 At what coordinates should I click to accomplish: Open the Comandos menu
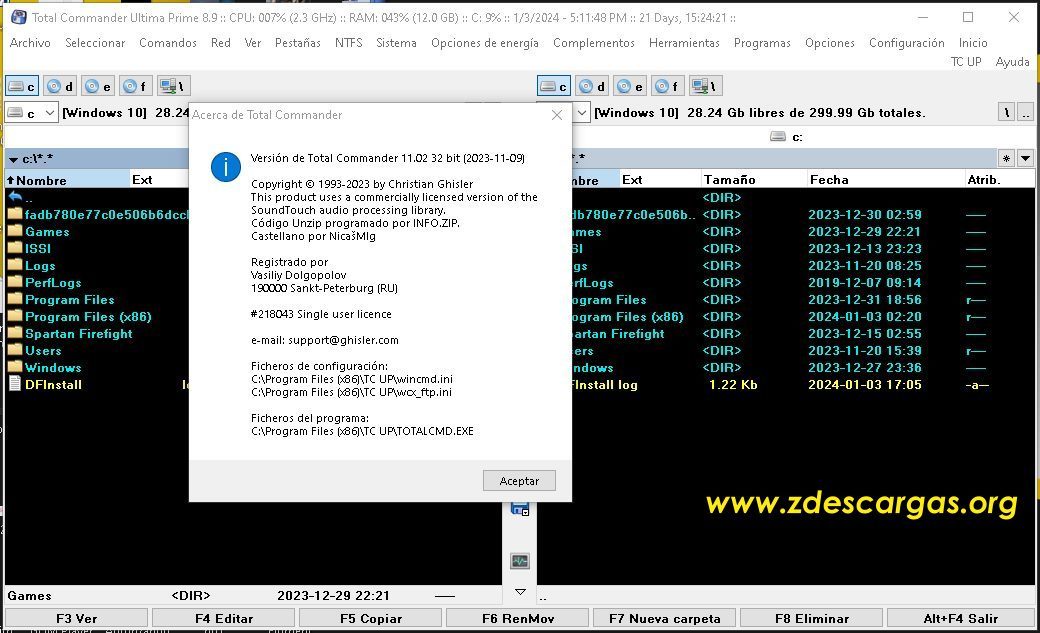point(168,42)
